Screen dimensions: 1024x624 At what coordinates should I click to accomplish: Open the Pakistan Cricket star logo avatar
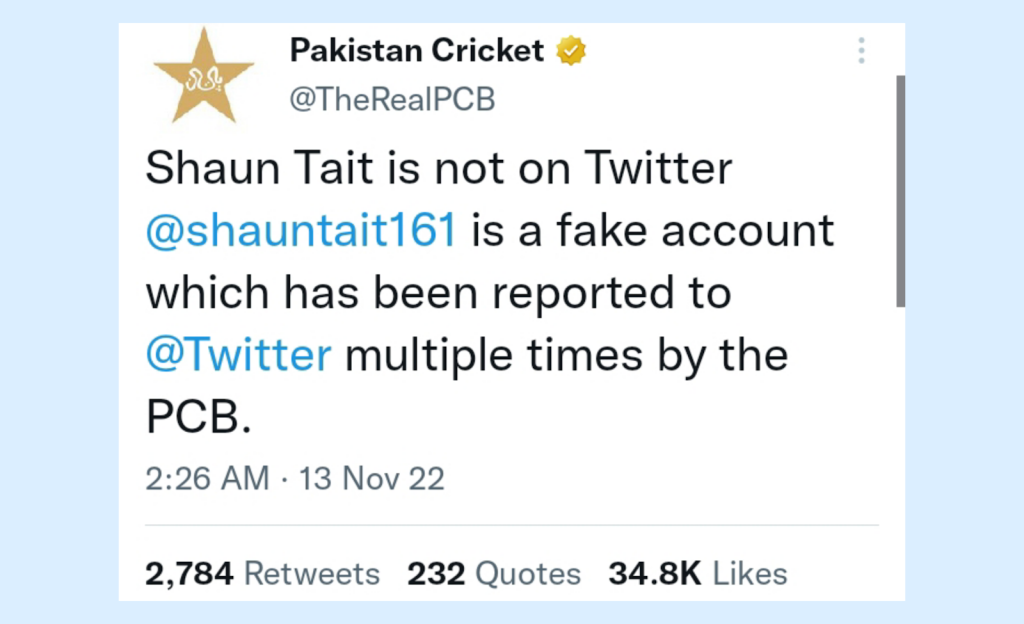204,76
